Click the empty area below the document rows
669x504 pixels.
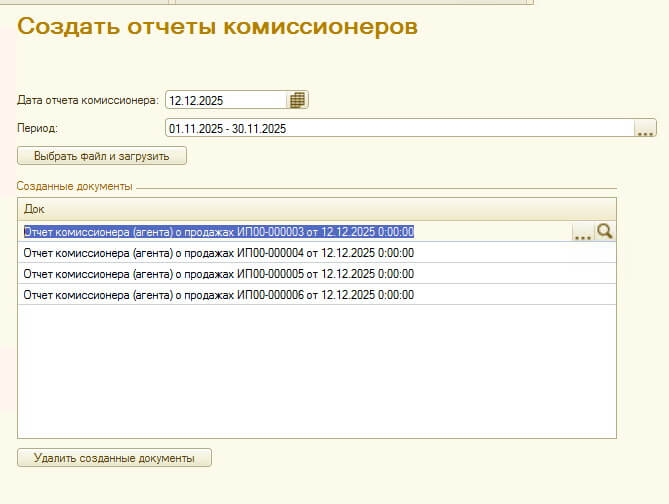[x=316, y=370]
